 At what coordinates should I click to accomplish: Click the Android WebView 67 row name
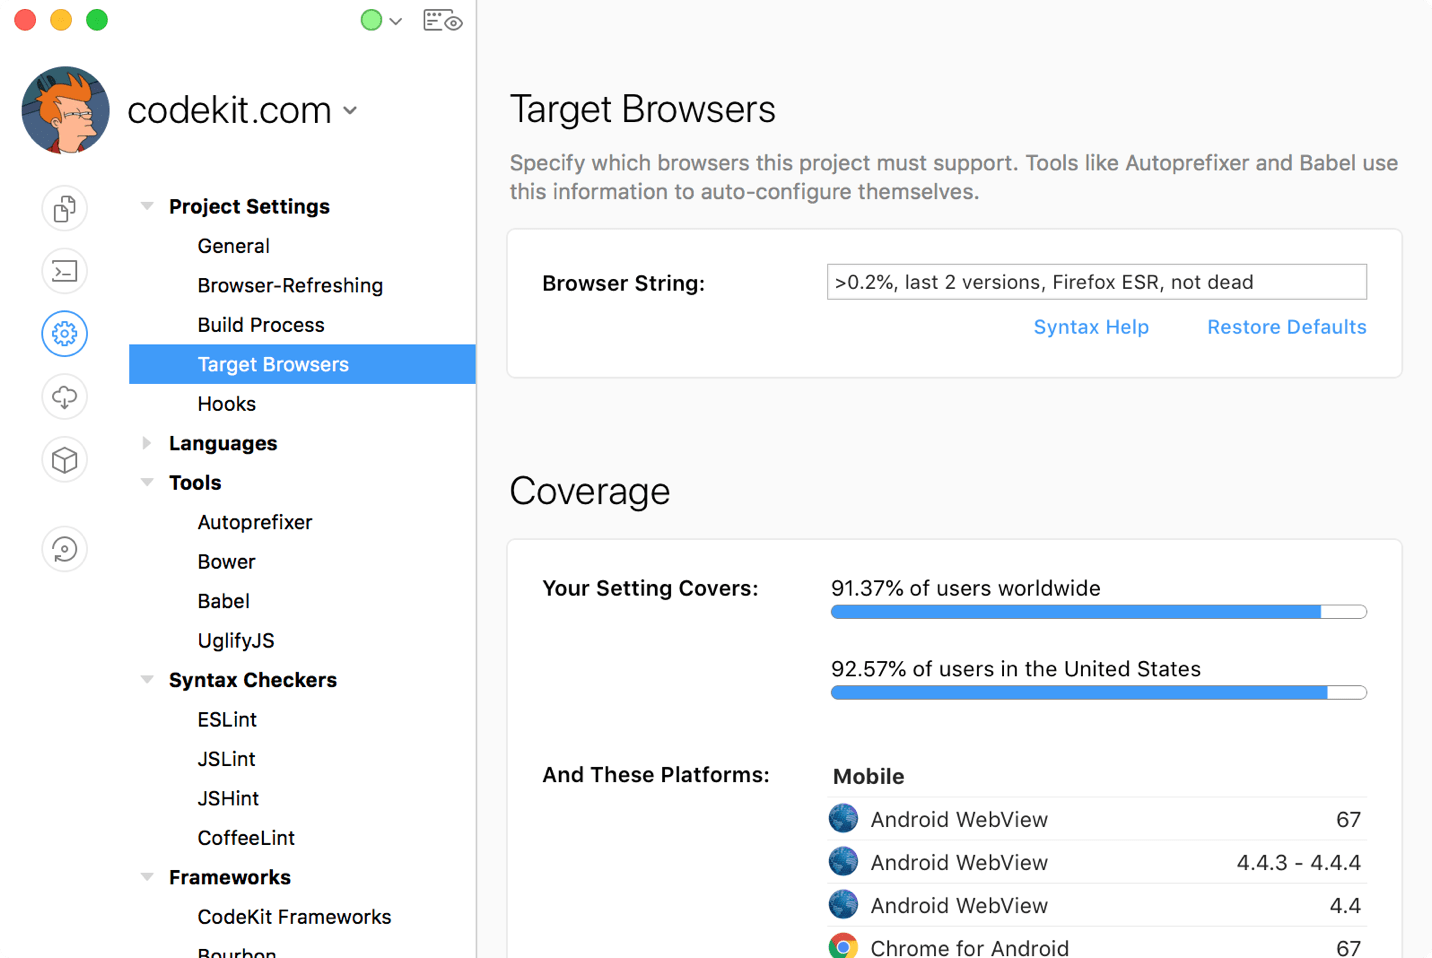click(x=959, y=820)
